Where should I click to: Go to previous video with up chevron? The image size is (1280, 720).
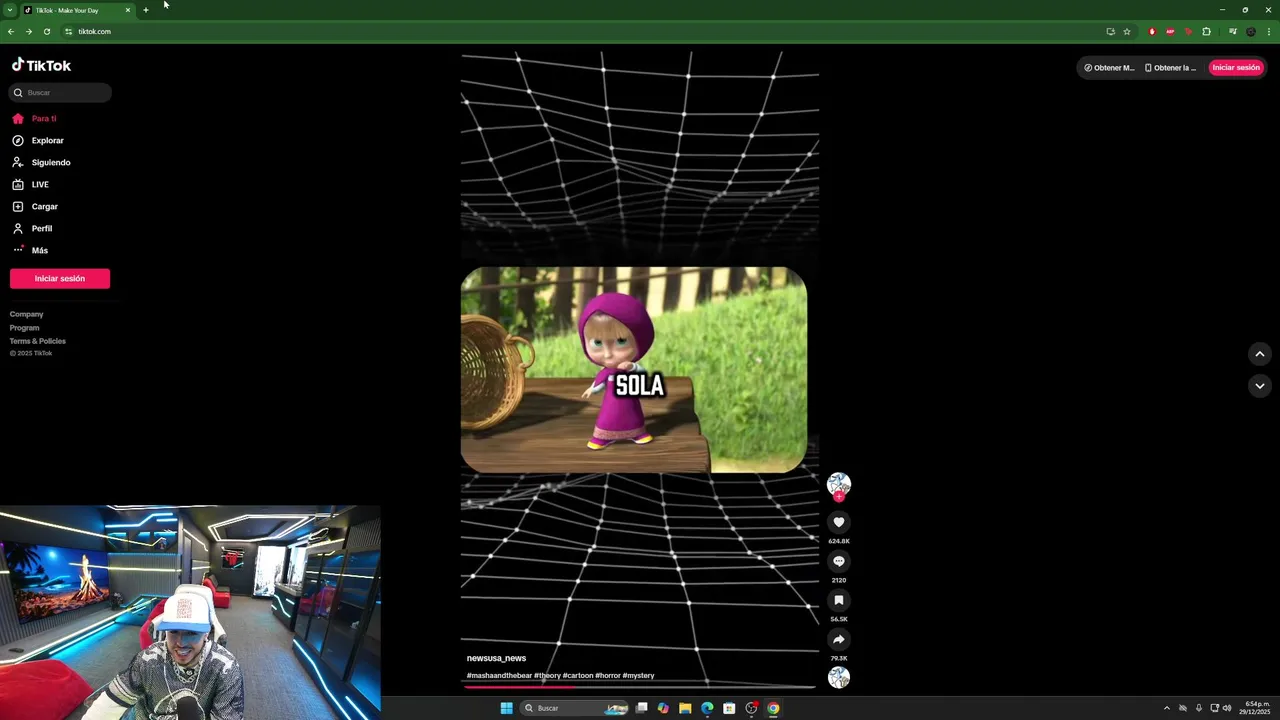point(1260,354)
